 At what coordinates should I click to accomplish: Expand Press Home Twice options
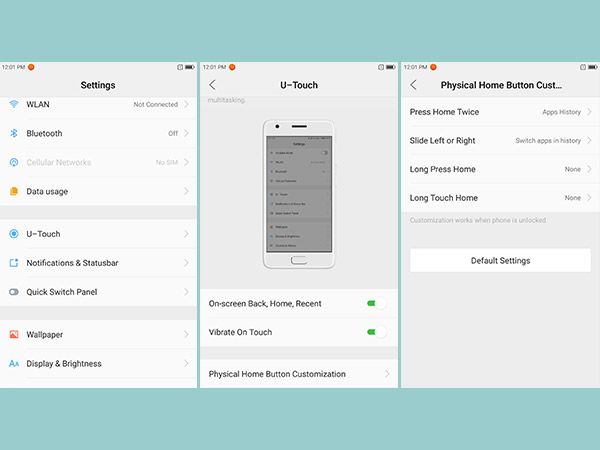click(589, 112)
